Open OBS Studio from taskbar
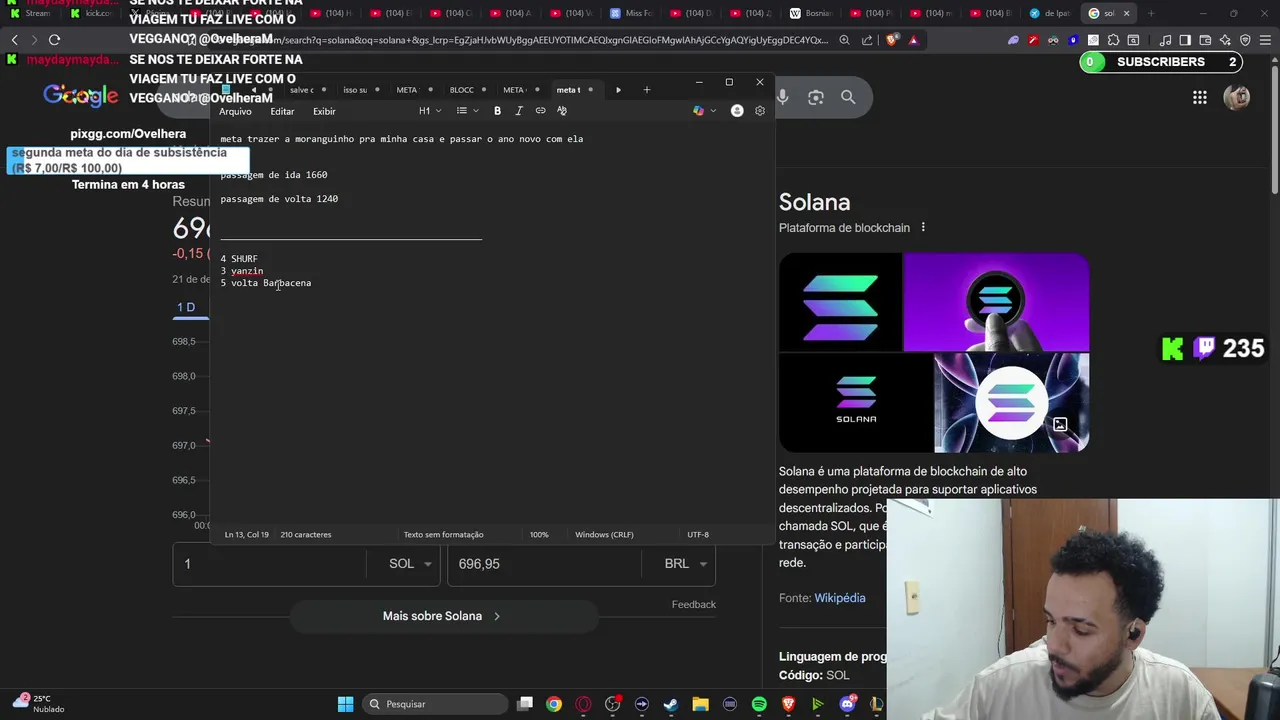Image resolution: width=1280 pixels, height=720 pixels. click(x=612, y=704)
